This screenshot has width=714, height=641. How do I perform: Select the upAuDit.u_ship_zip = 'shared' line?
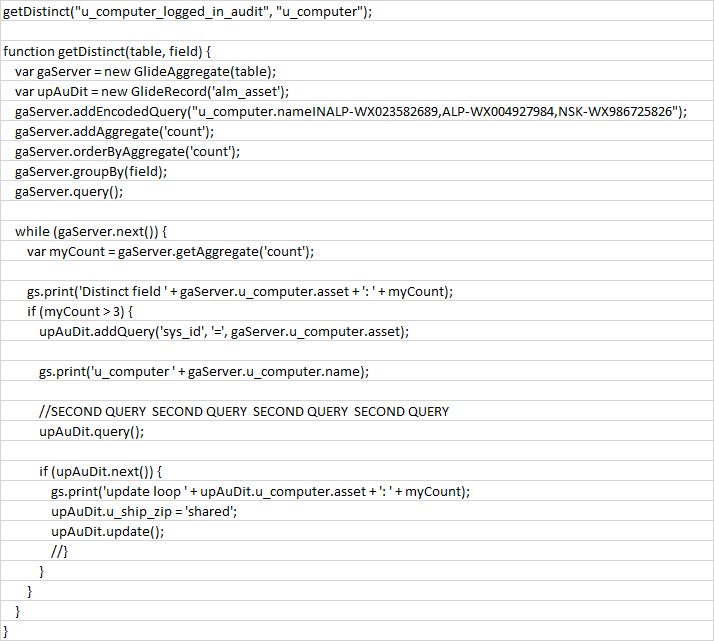[144, 512]
